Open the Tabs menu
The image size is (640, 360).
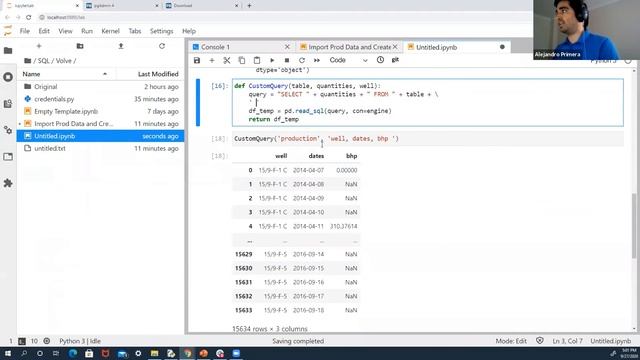[135, 31]
